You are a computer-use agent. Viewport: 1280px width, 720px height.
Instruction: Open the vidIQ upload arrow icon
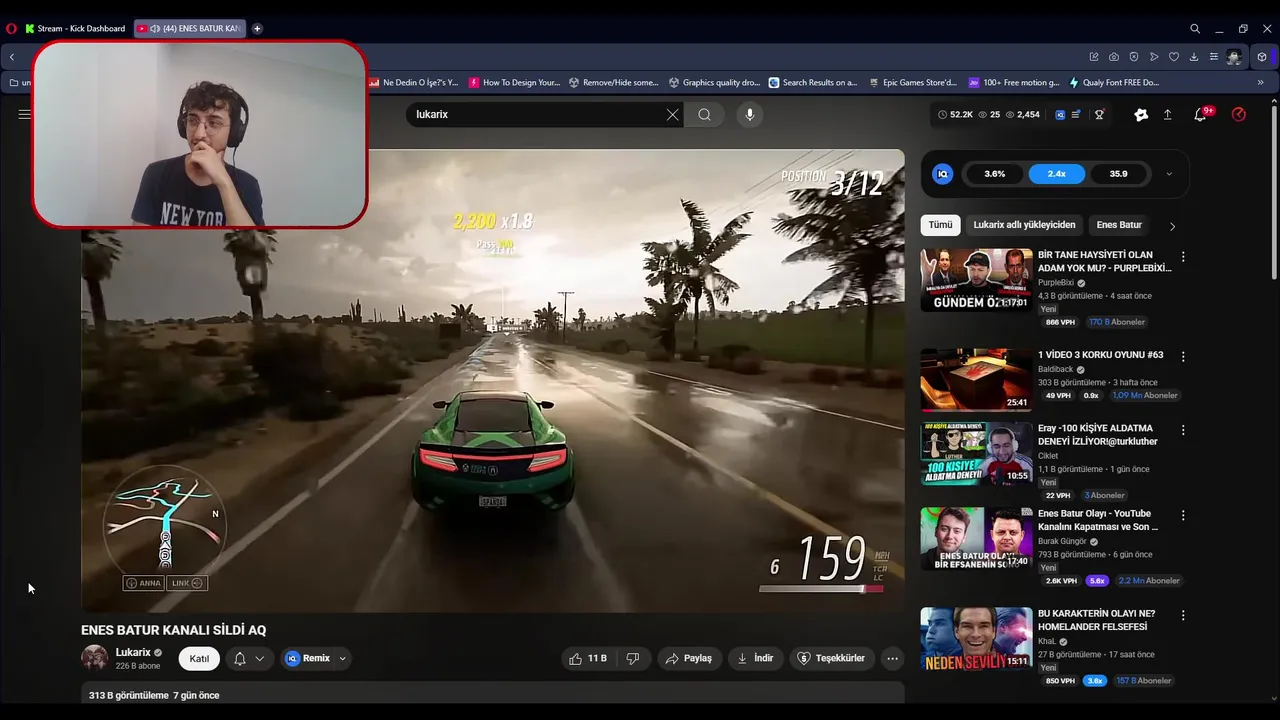pos(1167,114)
